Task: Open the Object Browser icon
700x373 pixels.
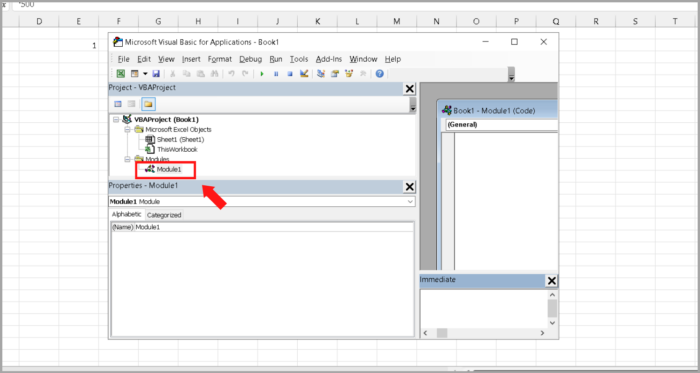Action: (x=349, y=74)
